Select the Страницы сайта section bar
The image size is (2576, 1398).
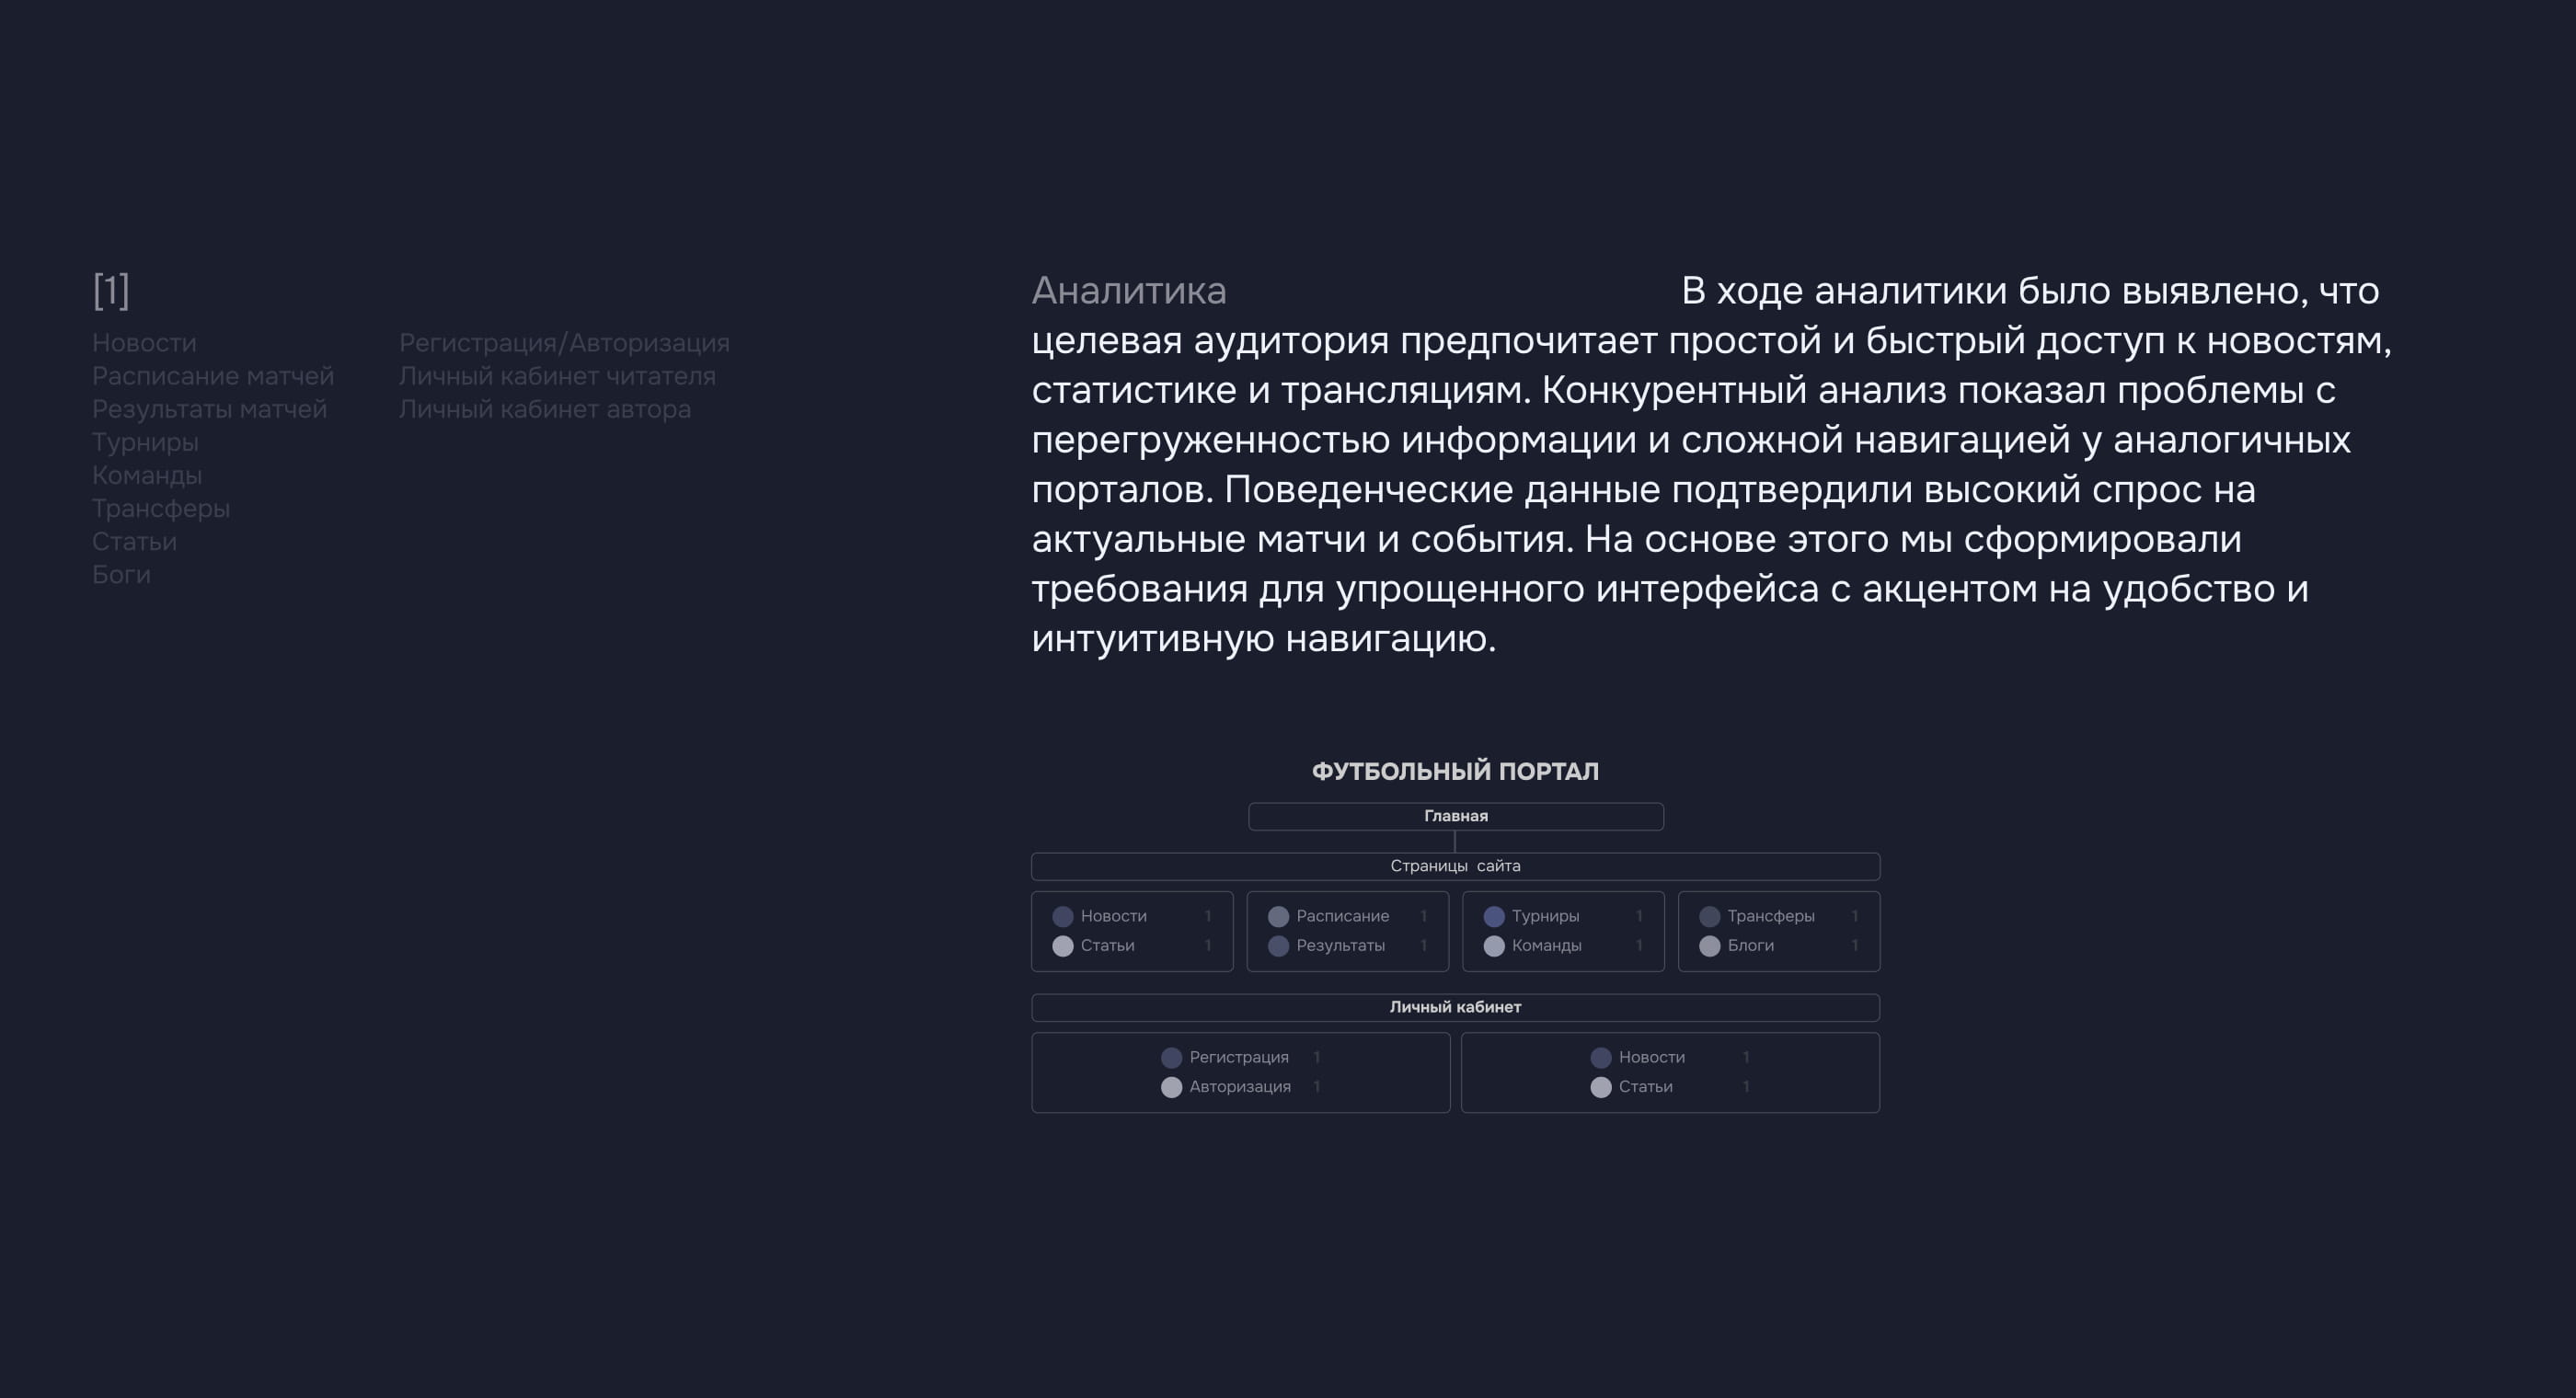click(x=1455, y=866)
